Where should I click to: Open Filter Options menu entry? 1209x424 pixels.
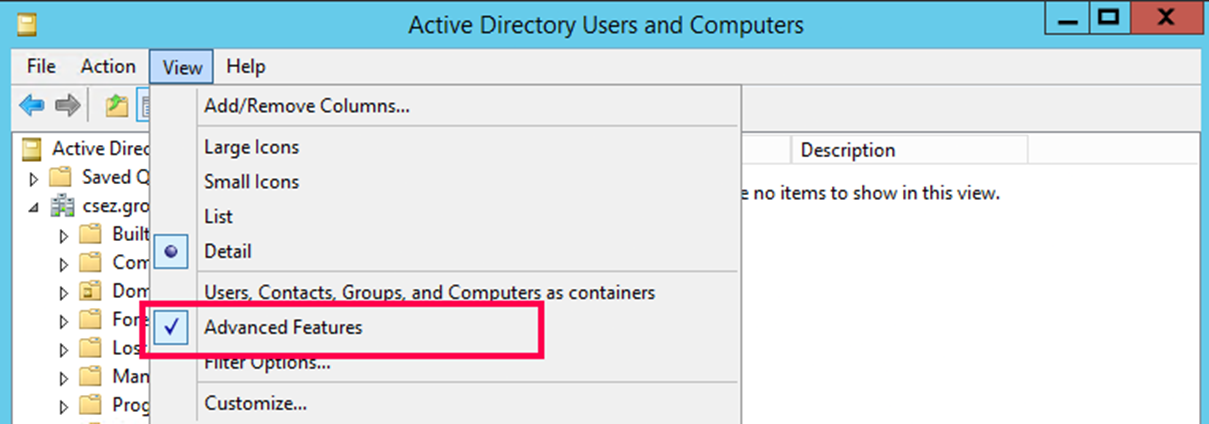[267, 363]
